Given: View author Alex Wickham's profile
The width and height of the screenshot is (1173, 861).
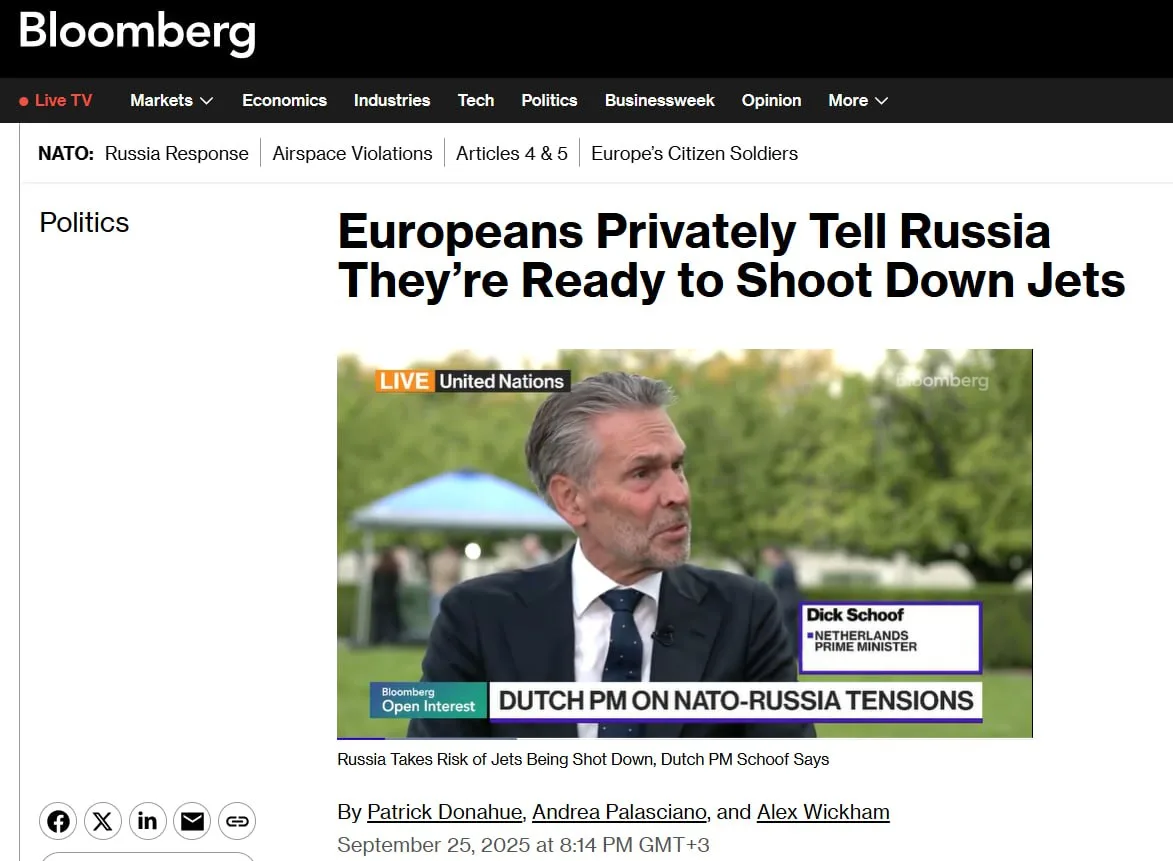Looking at the screenshot, I should (822, 811).
